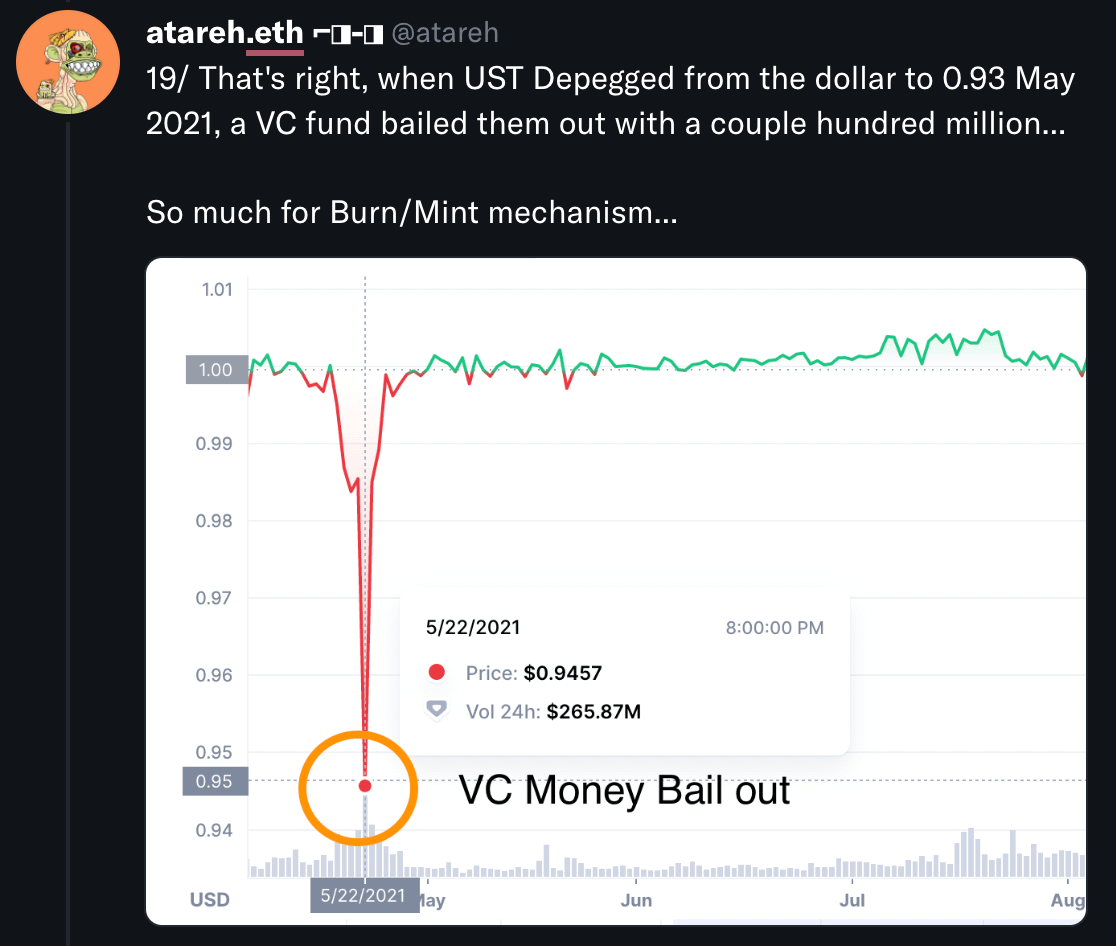Select the 5/22/2021 date marker on the x-axis

point(365,895)
